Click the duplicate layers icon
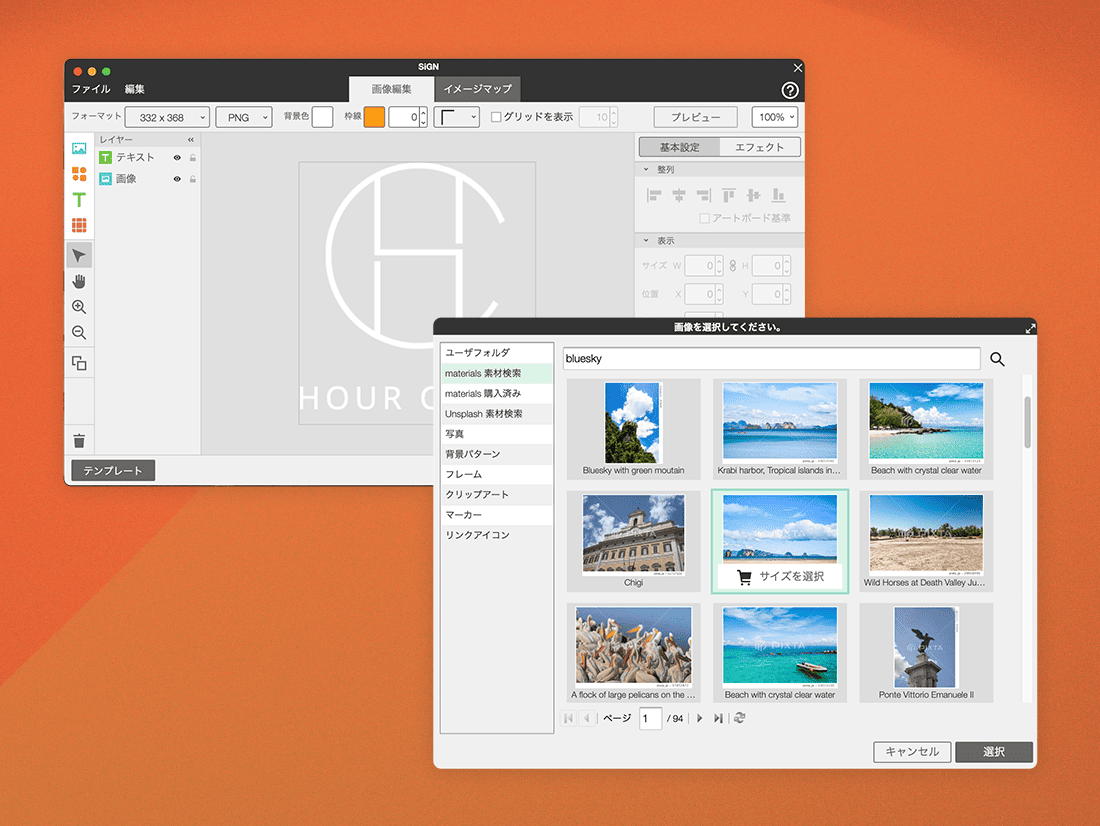1100x826 pixels. [x=79, y=364]
